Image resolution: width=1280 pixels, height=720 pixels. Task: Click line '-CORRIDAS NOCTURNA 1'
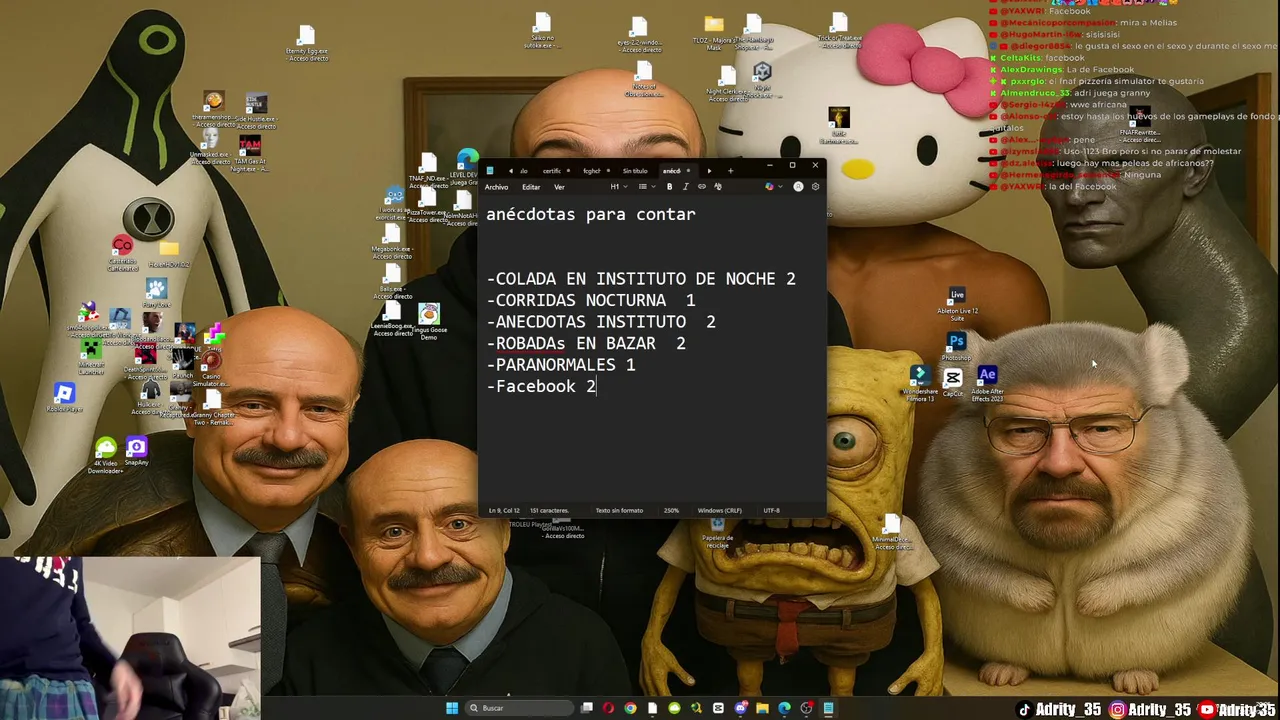[x=591, y=300]
